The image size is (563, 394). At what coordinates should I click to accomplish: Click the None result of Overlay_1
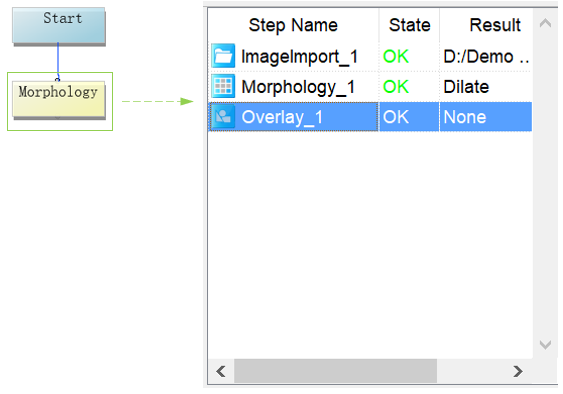click(x=465, y=117)
